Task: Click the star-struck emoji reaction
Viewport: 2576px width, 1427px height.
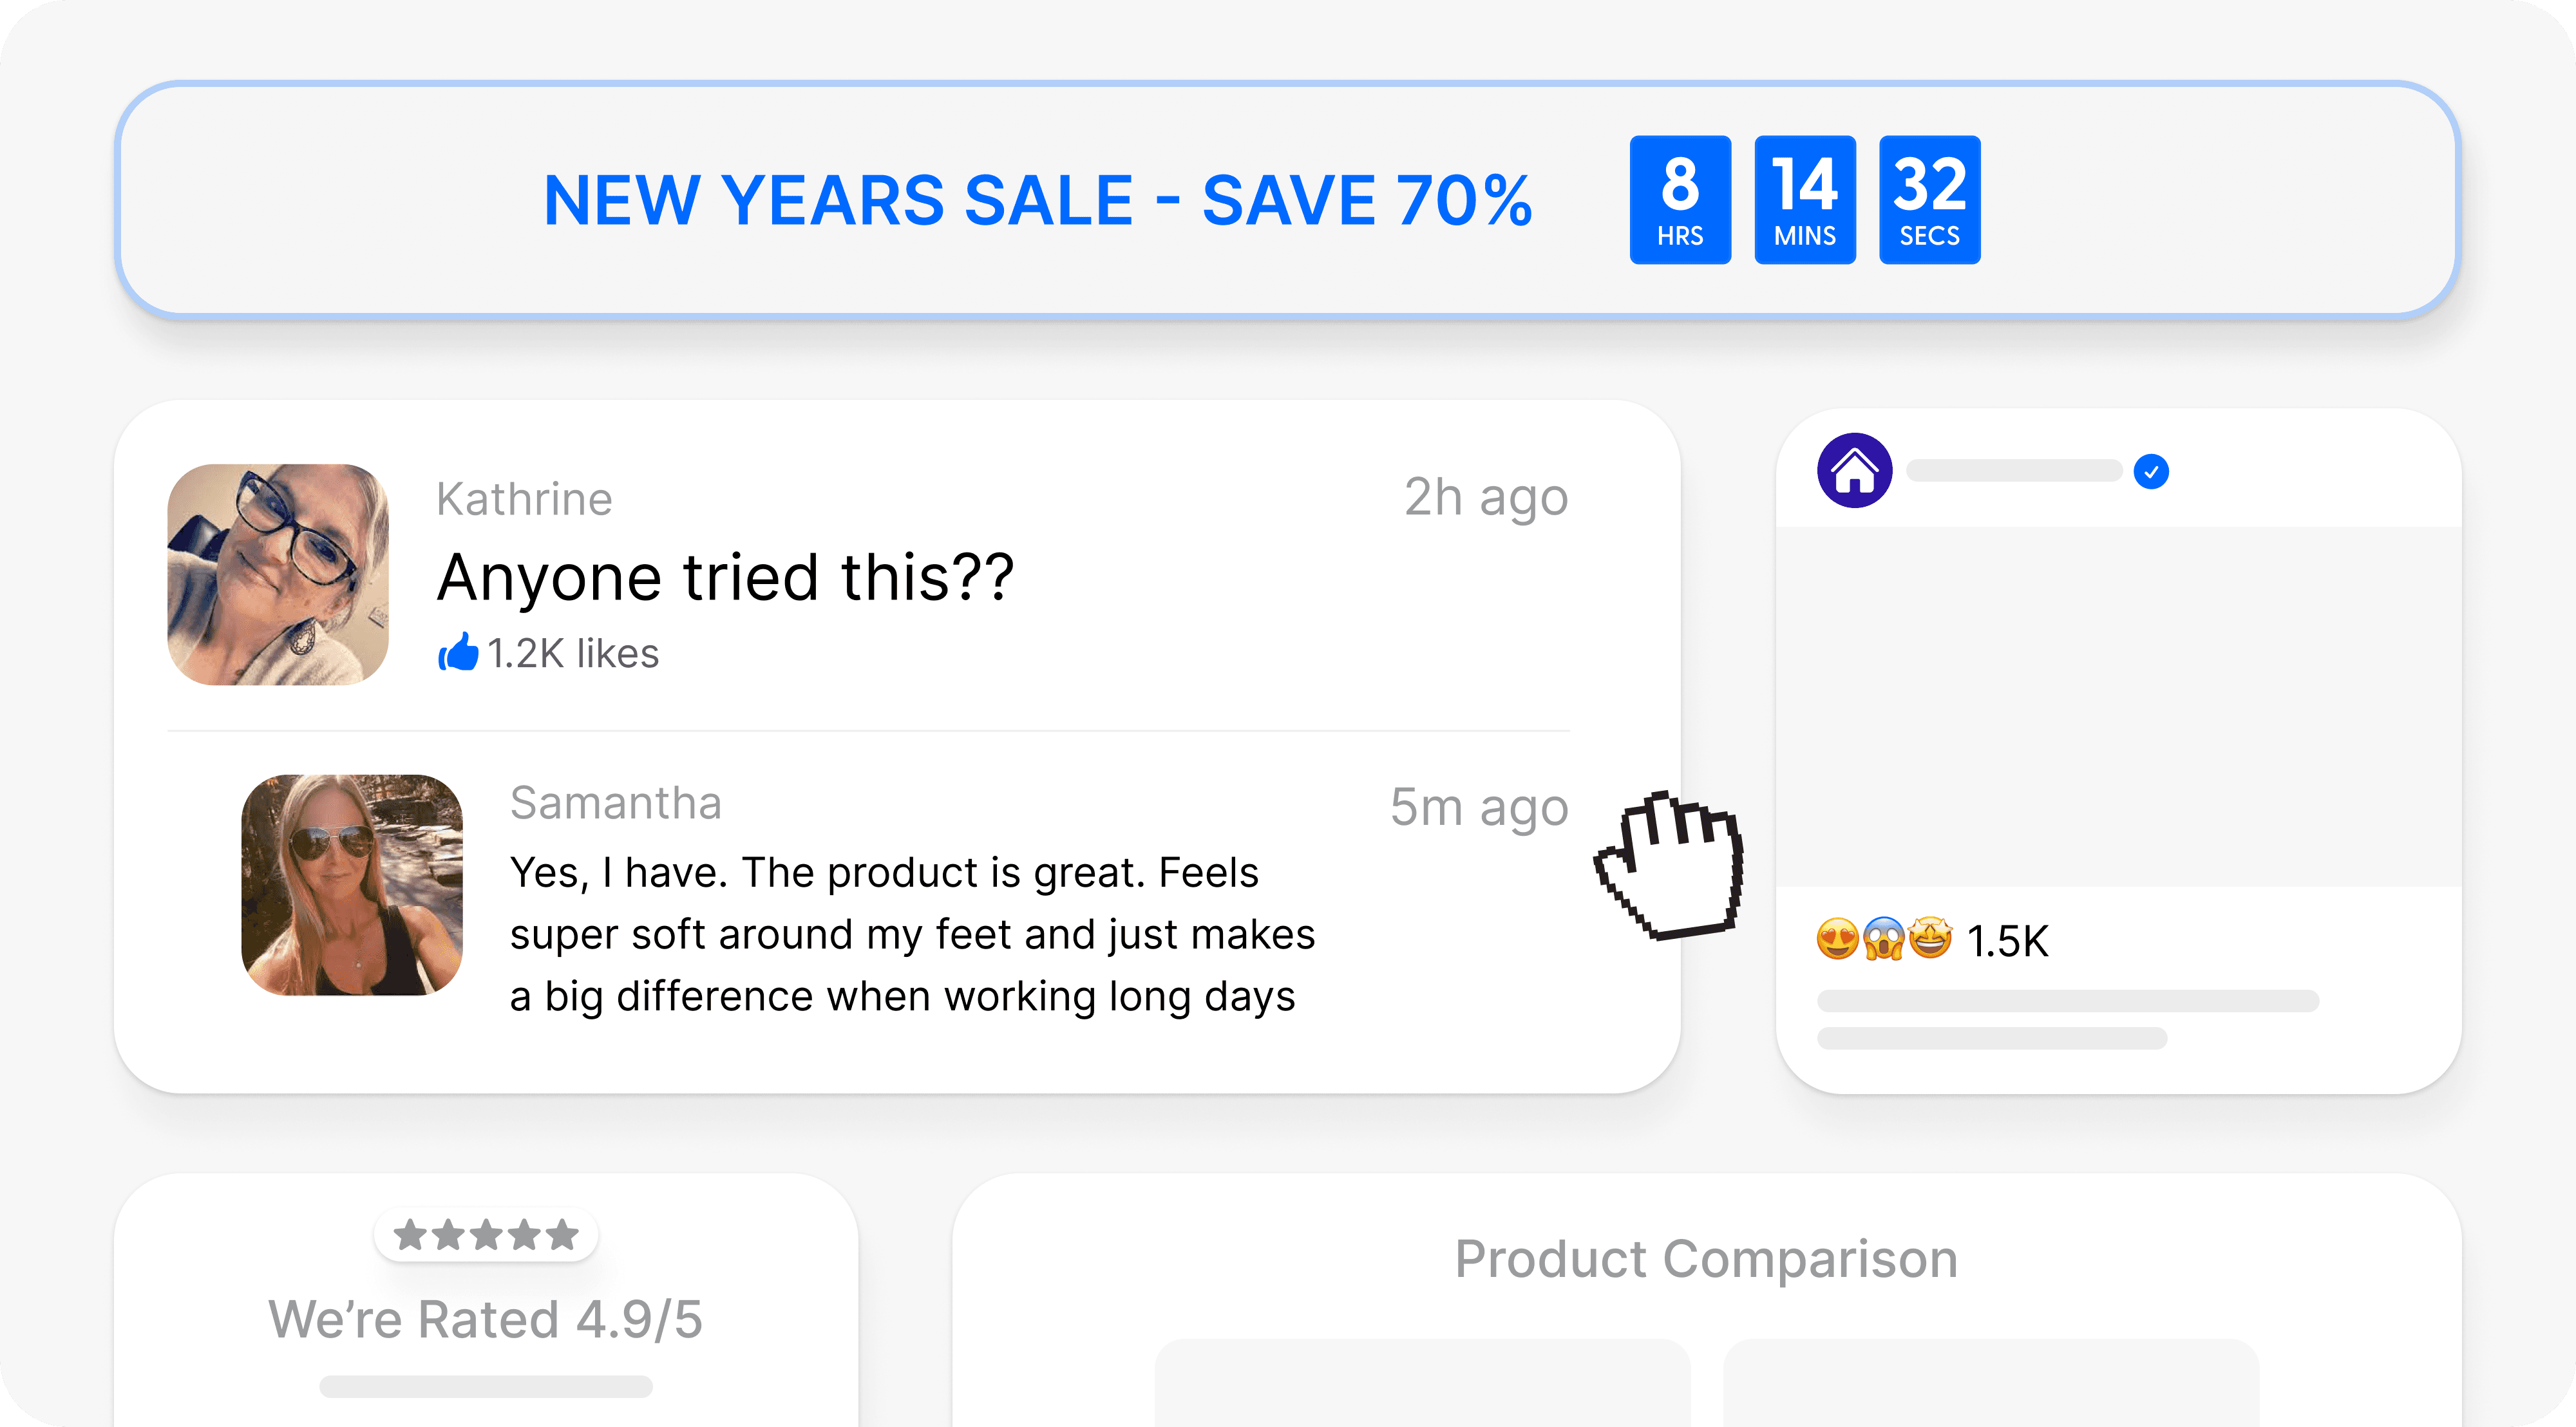Action: pyautogui.click(x=1929, y=939)
